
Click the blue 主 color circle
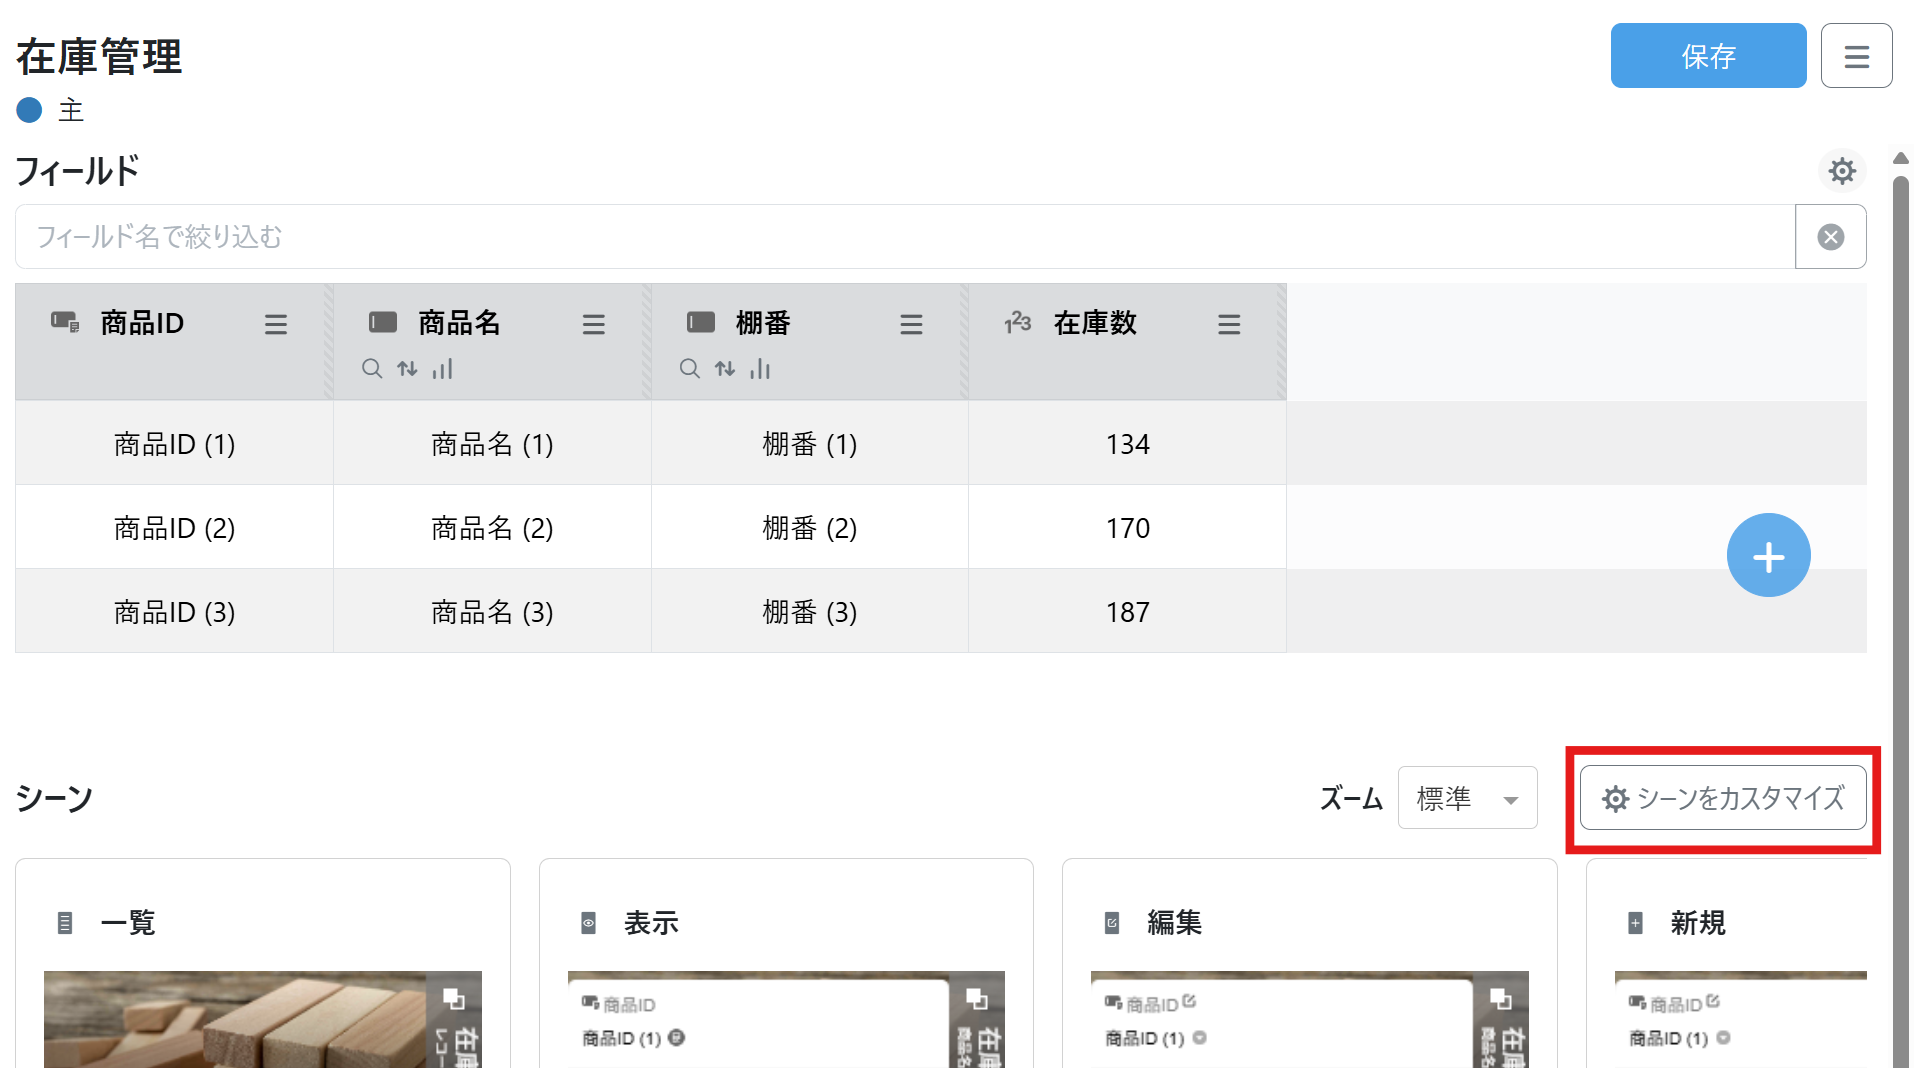(30, 110)
